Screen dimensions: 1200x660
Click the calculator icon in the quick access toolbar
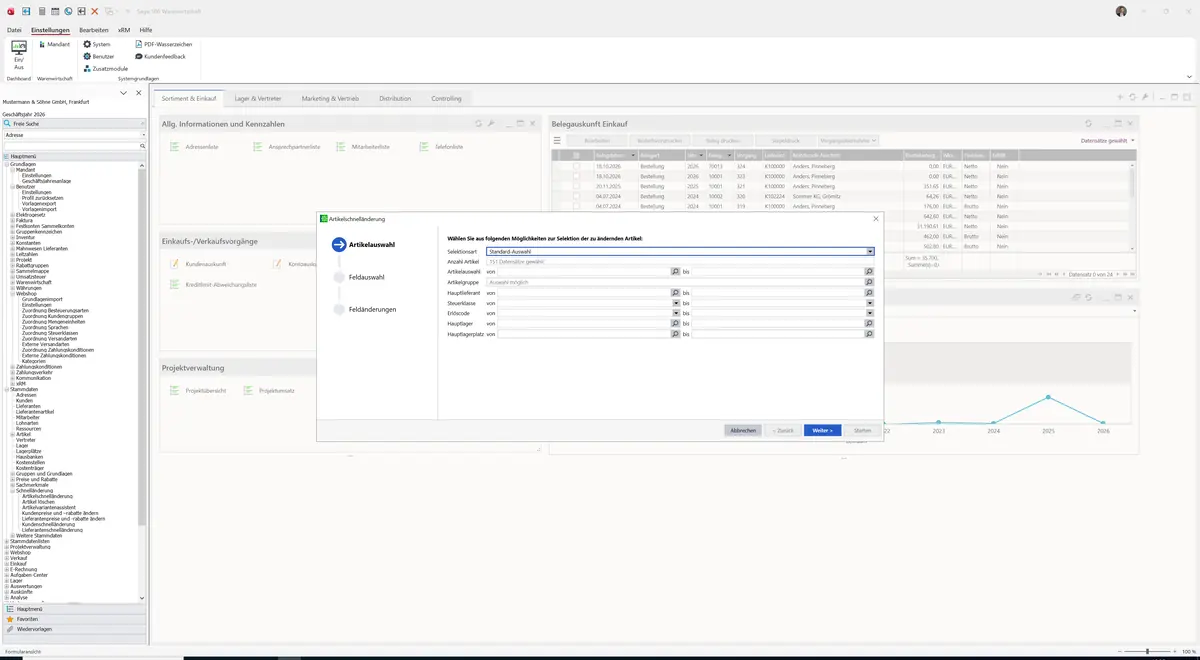click(x=42, y=11)
